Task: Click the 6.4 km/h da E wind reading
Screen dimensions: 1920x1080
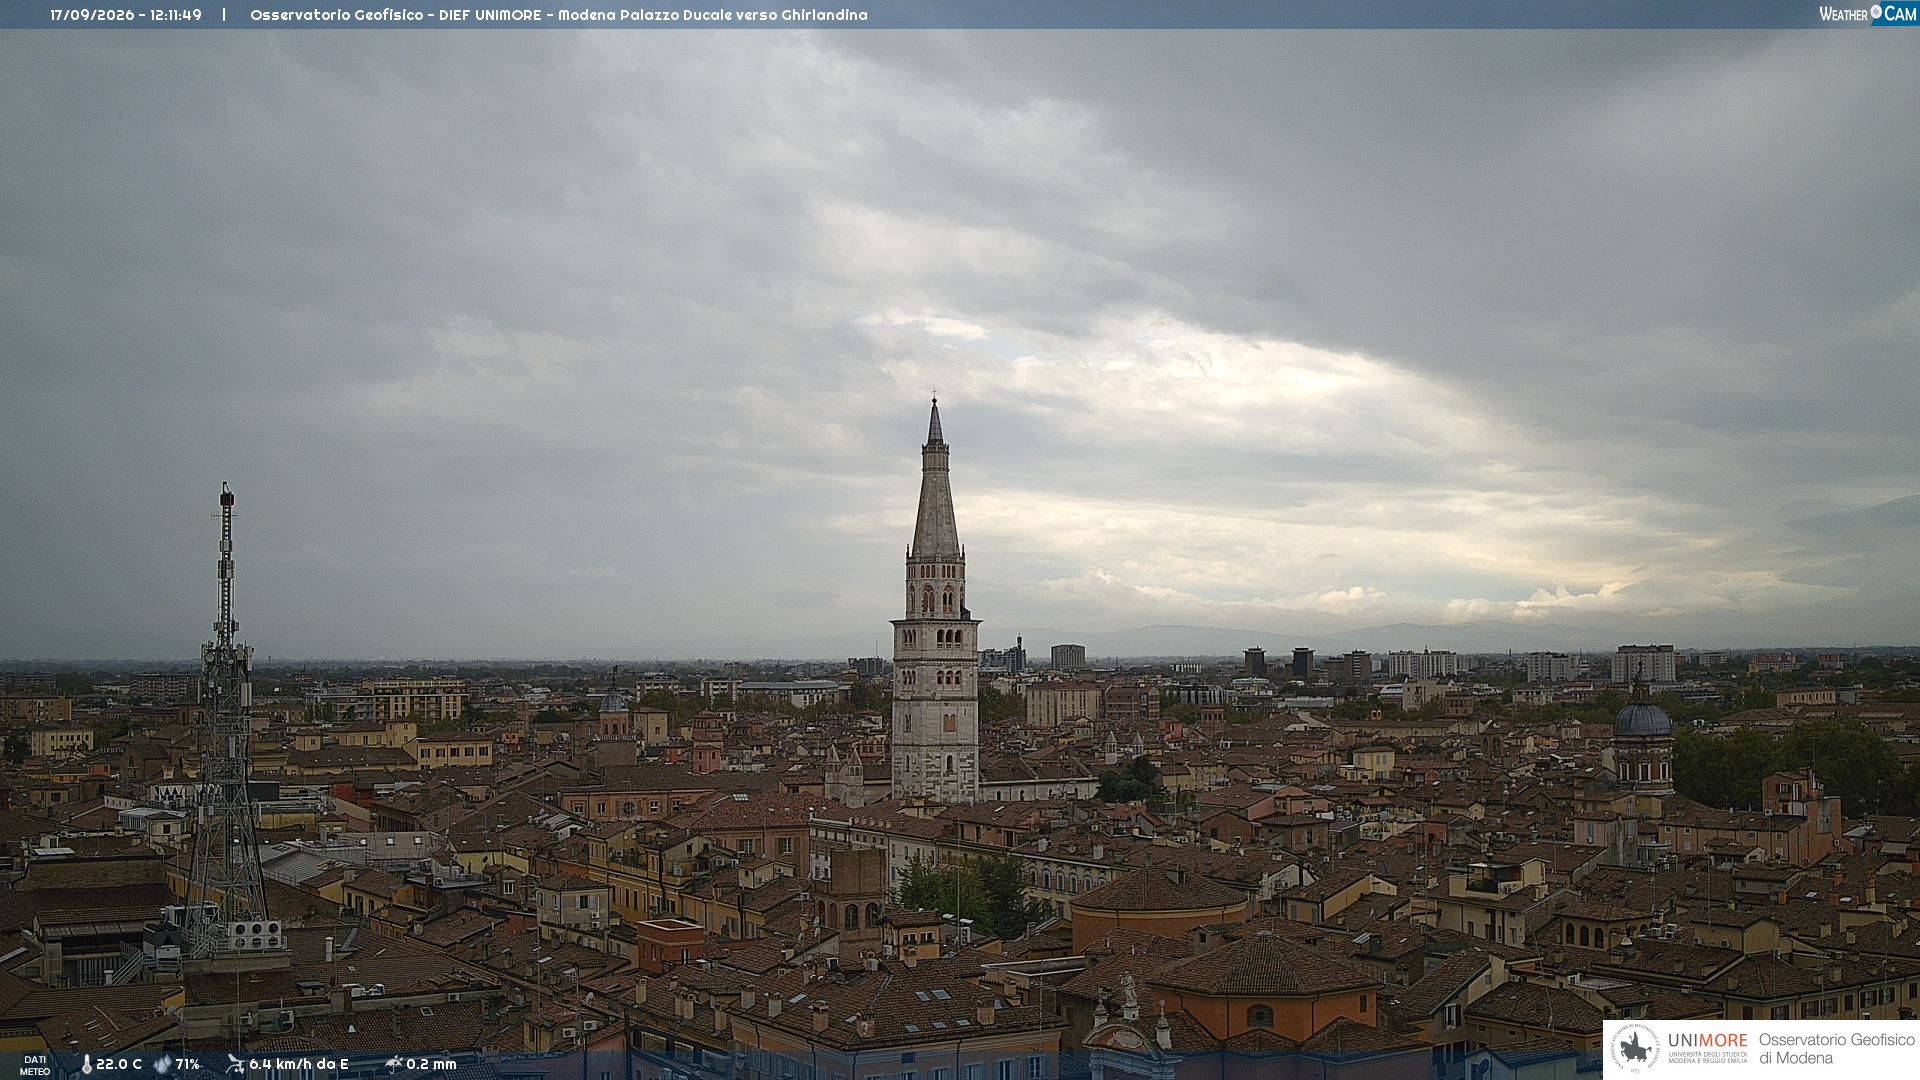Action: click(x=299, y=1064)
